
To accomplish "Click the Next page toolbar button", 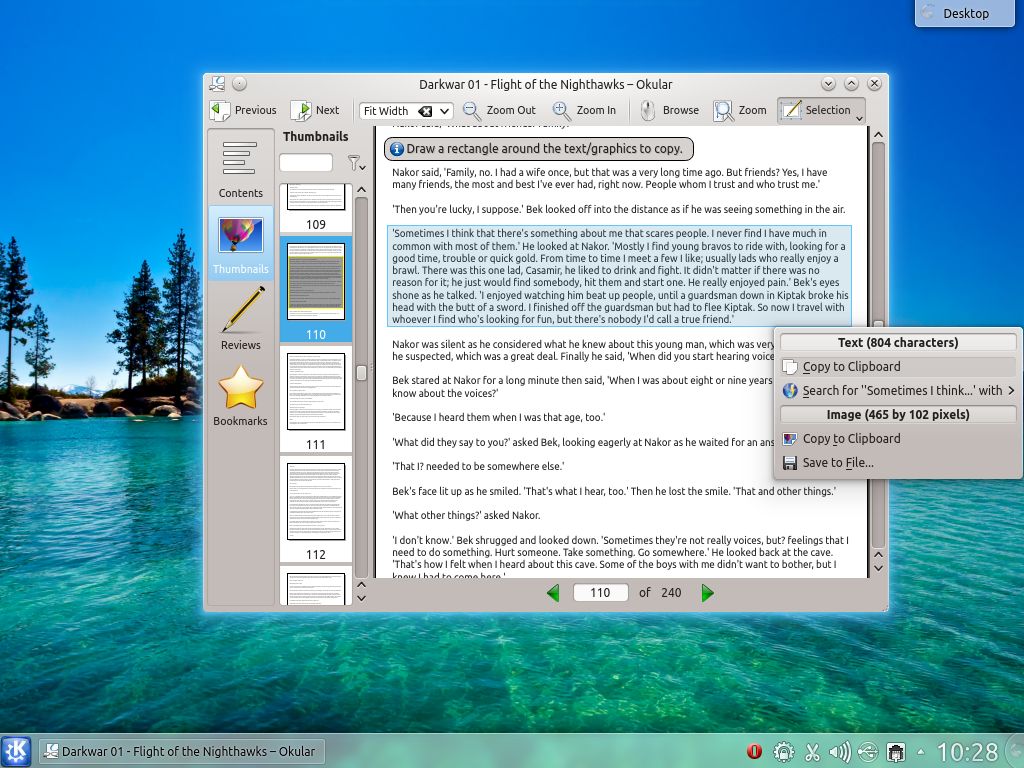I will [315, 110].
